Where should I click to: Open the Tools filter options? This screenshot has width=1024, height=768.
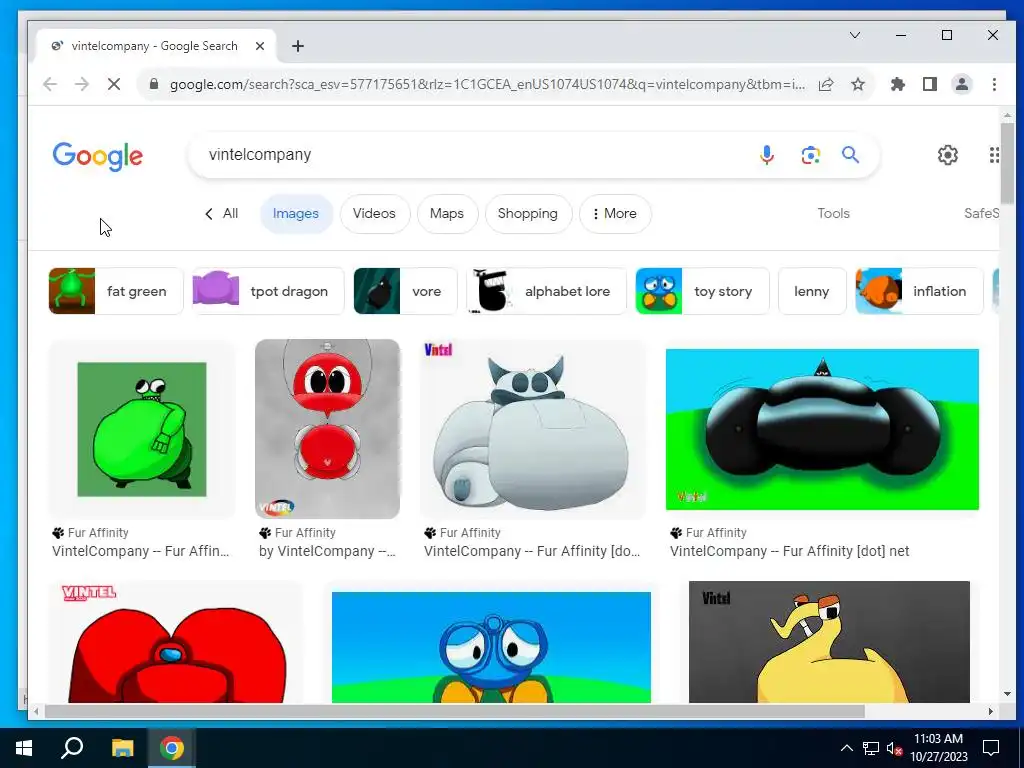tap(833, 214)
